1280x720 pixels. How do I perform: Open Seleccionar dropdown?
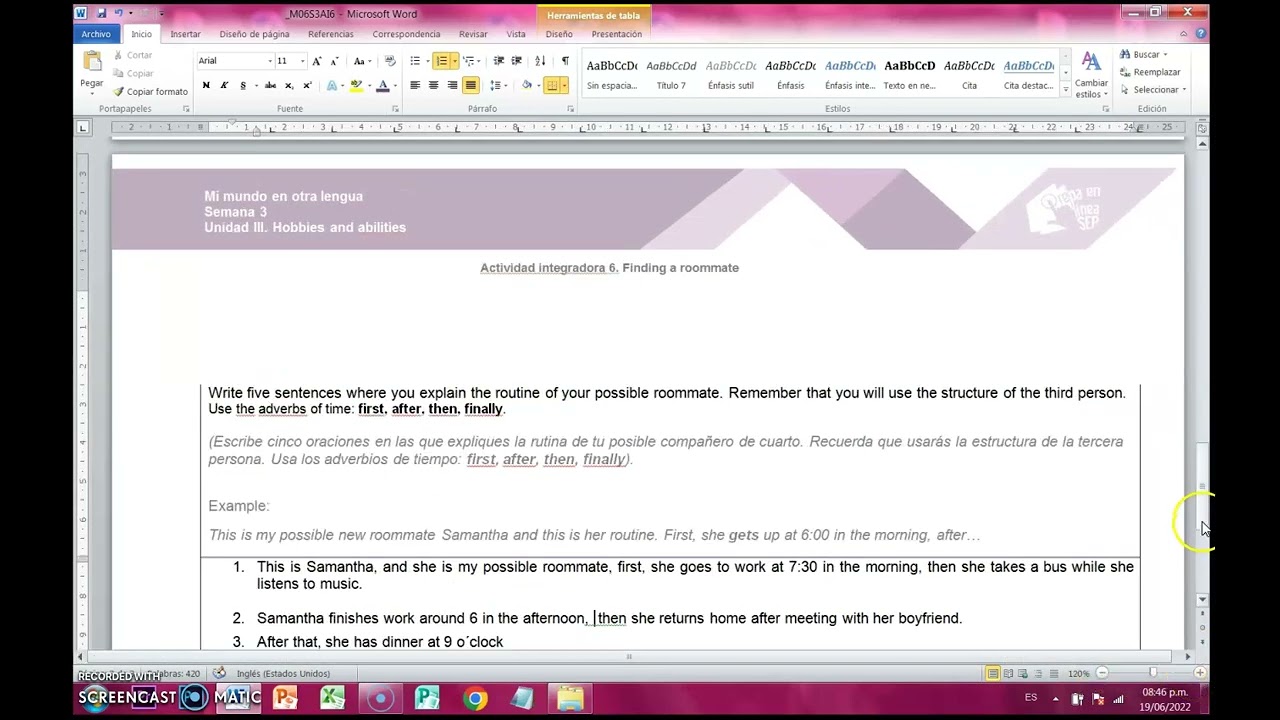click(x=1153, y=90)
